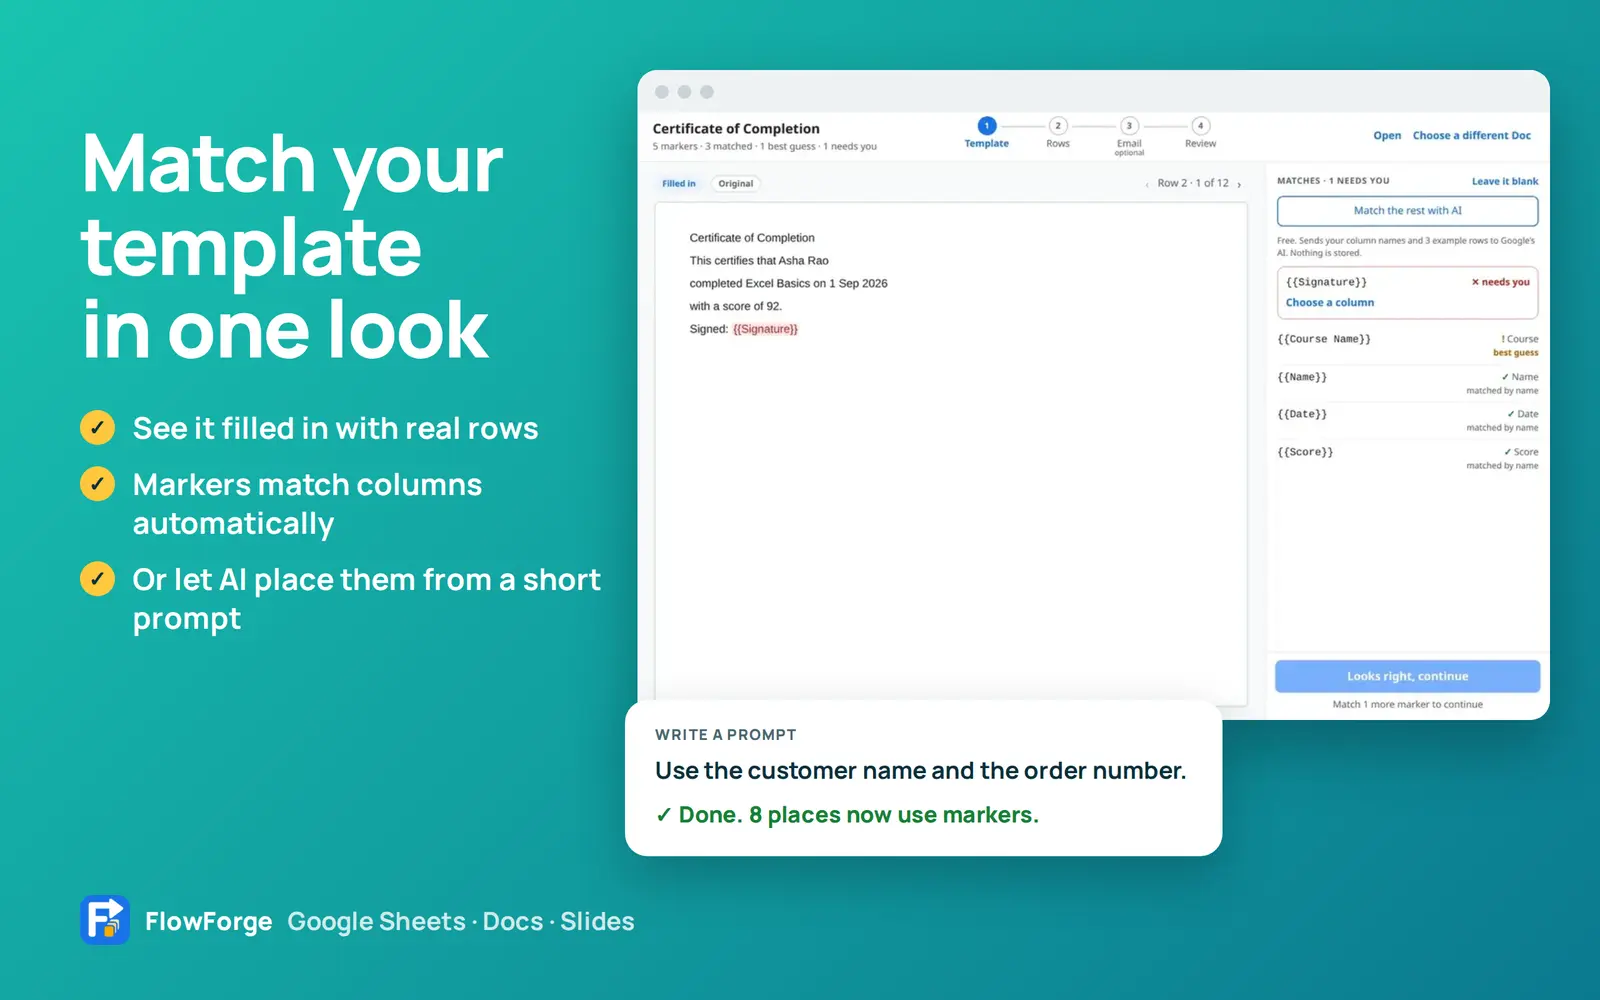Select step 1 Template
Viewport: 1600px width, 1000px height.
(x=986, y=132)
